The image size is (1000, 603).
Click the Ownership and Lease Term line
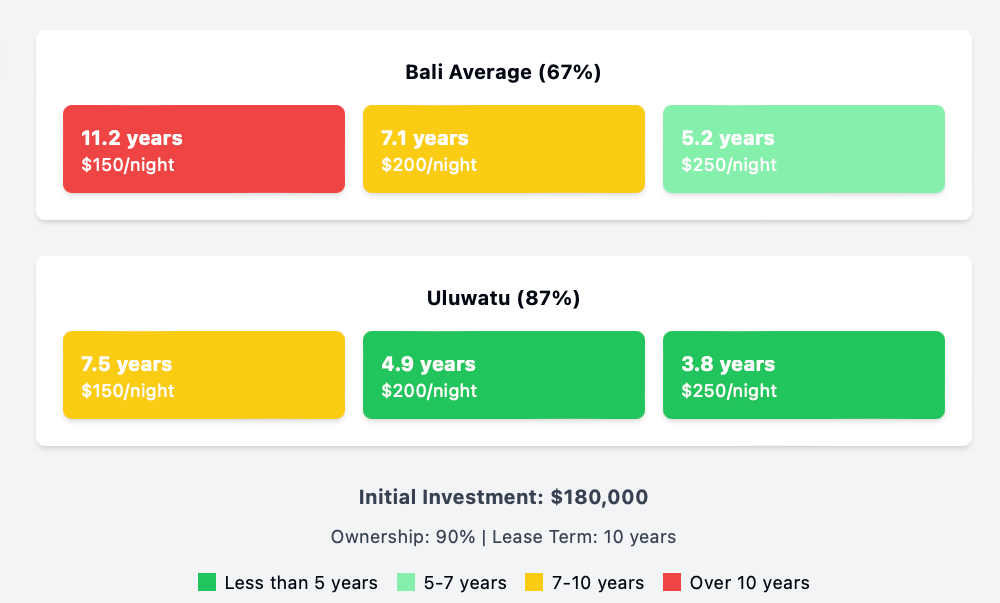(503, 537)
